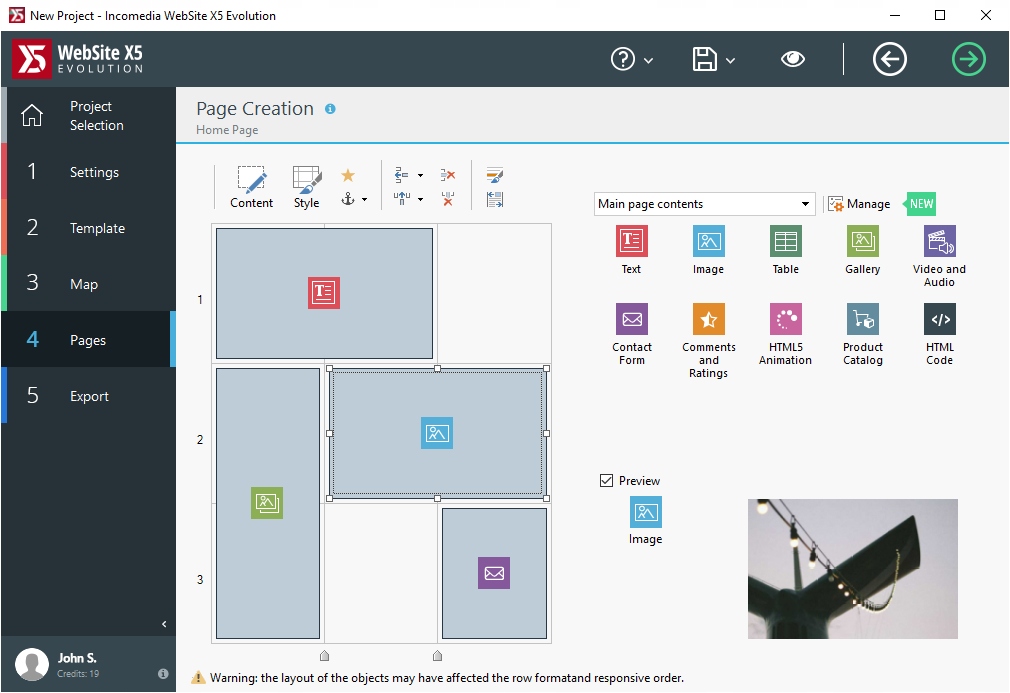The width and height of the screenshot is (1010, 693).
Task: Select the contact form cell in grid
Action: click(494, 573)
